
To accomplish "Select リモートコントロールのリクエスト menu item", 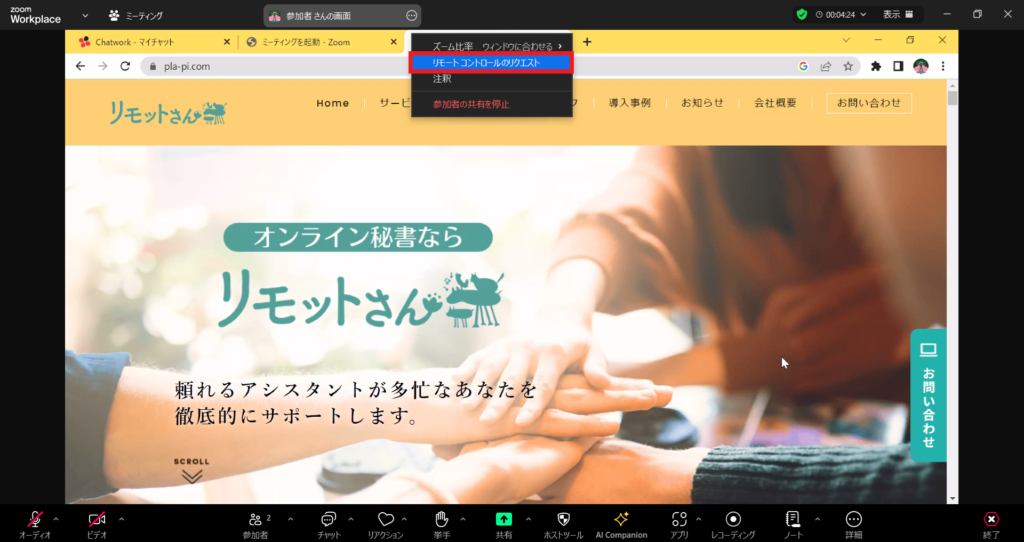I will (x=490, y=62).
